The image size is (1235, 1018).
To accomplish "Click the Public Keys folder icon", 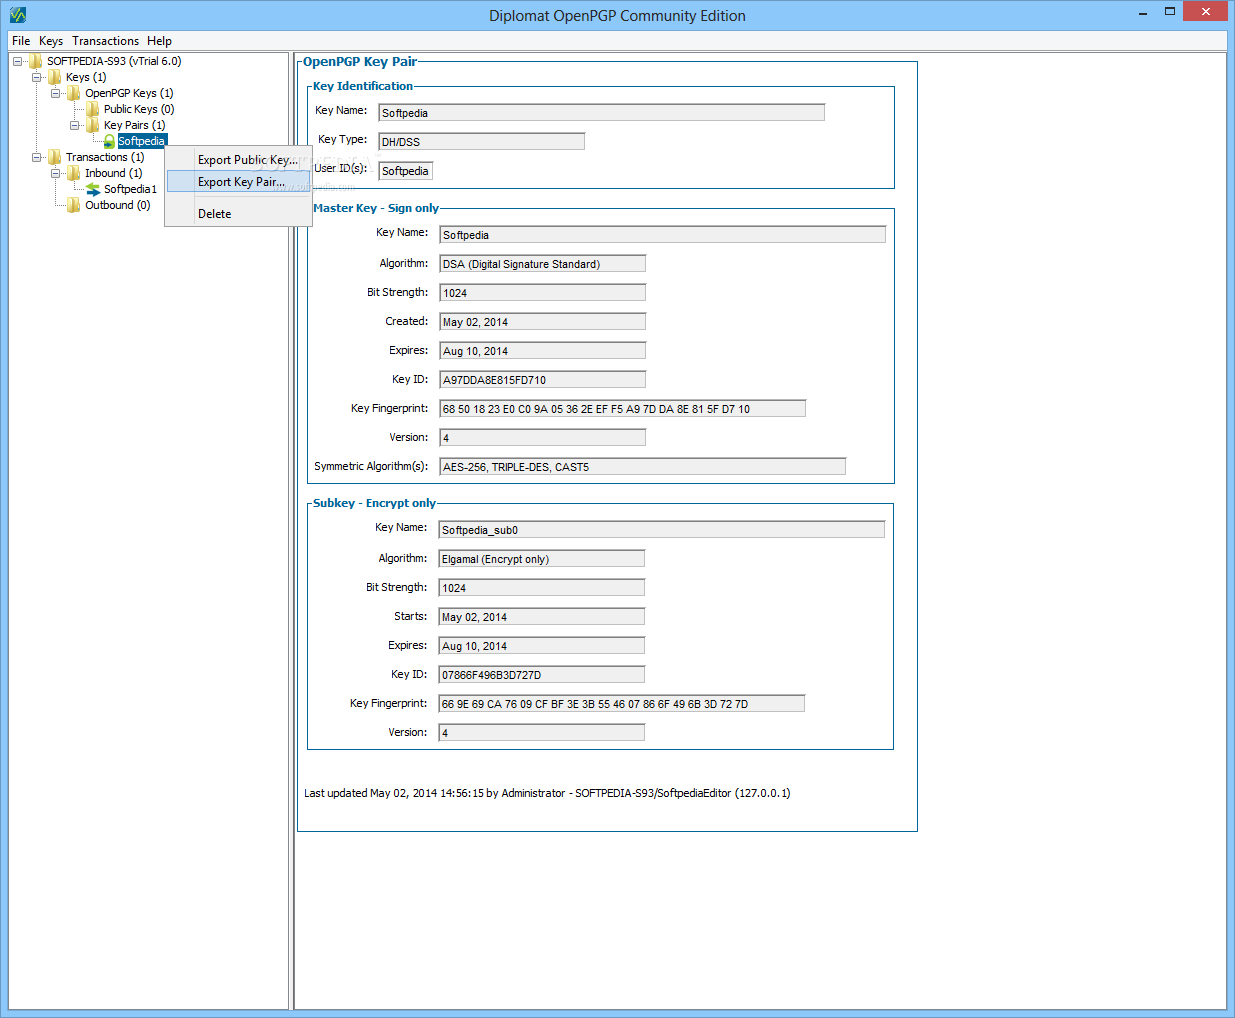I will click(x=93, y=109).
